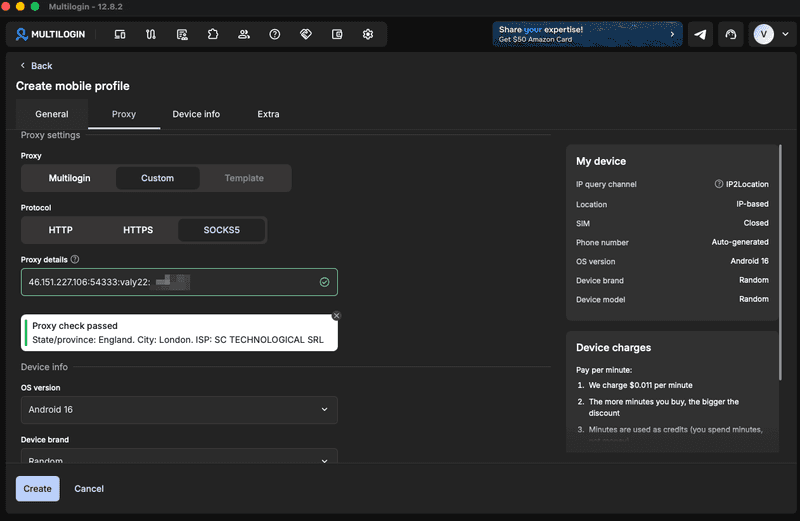Open the profiles devices icon in toolbar

[120, 34]
